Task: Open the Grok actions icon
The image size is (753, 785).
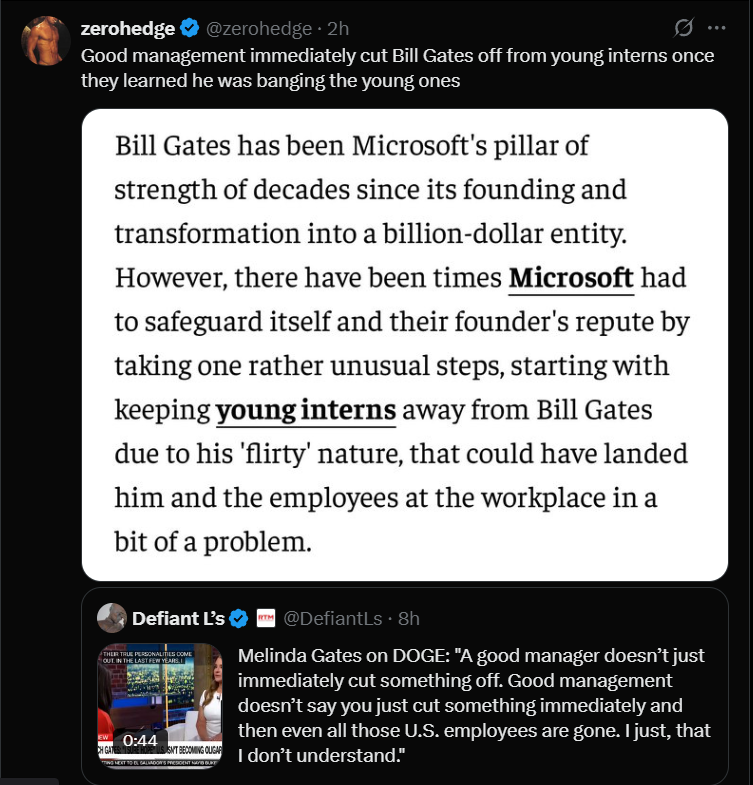Action: pyautogui.click(x=685, y=28)
